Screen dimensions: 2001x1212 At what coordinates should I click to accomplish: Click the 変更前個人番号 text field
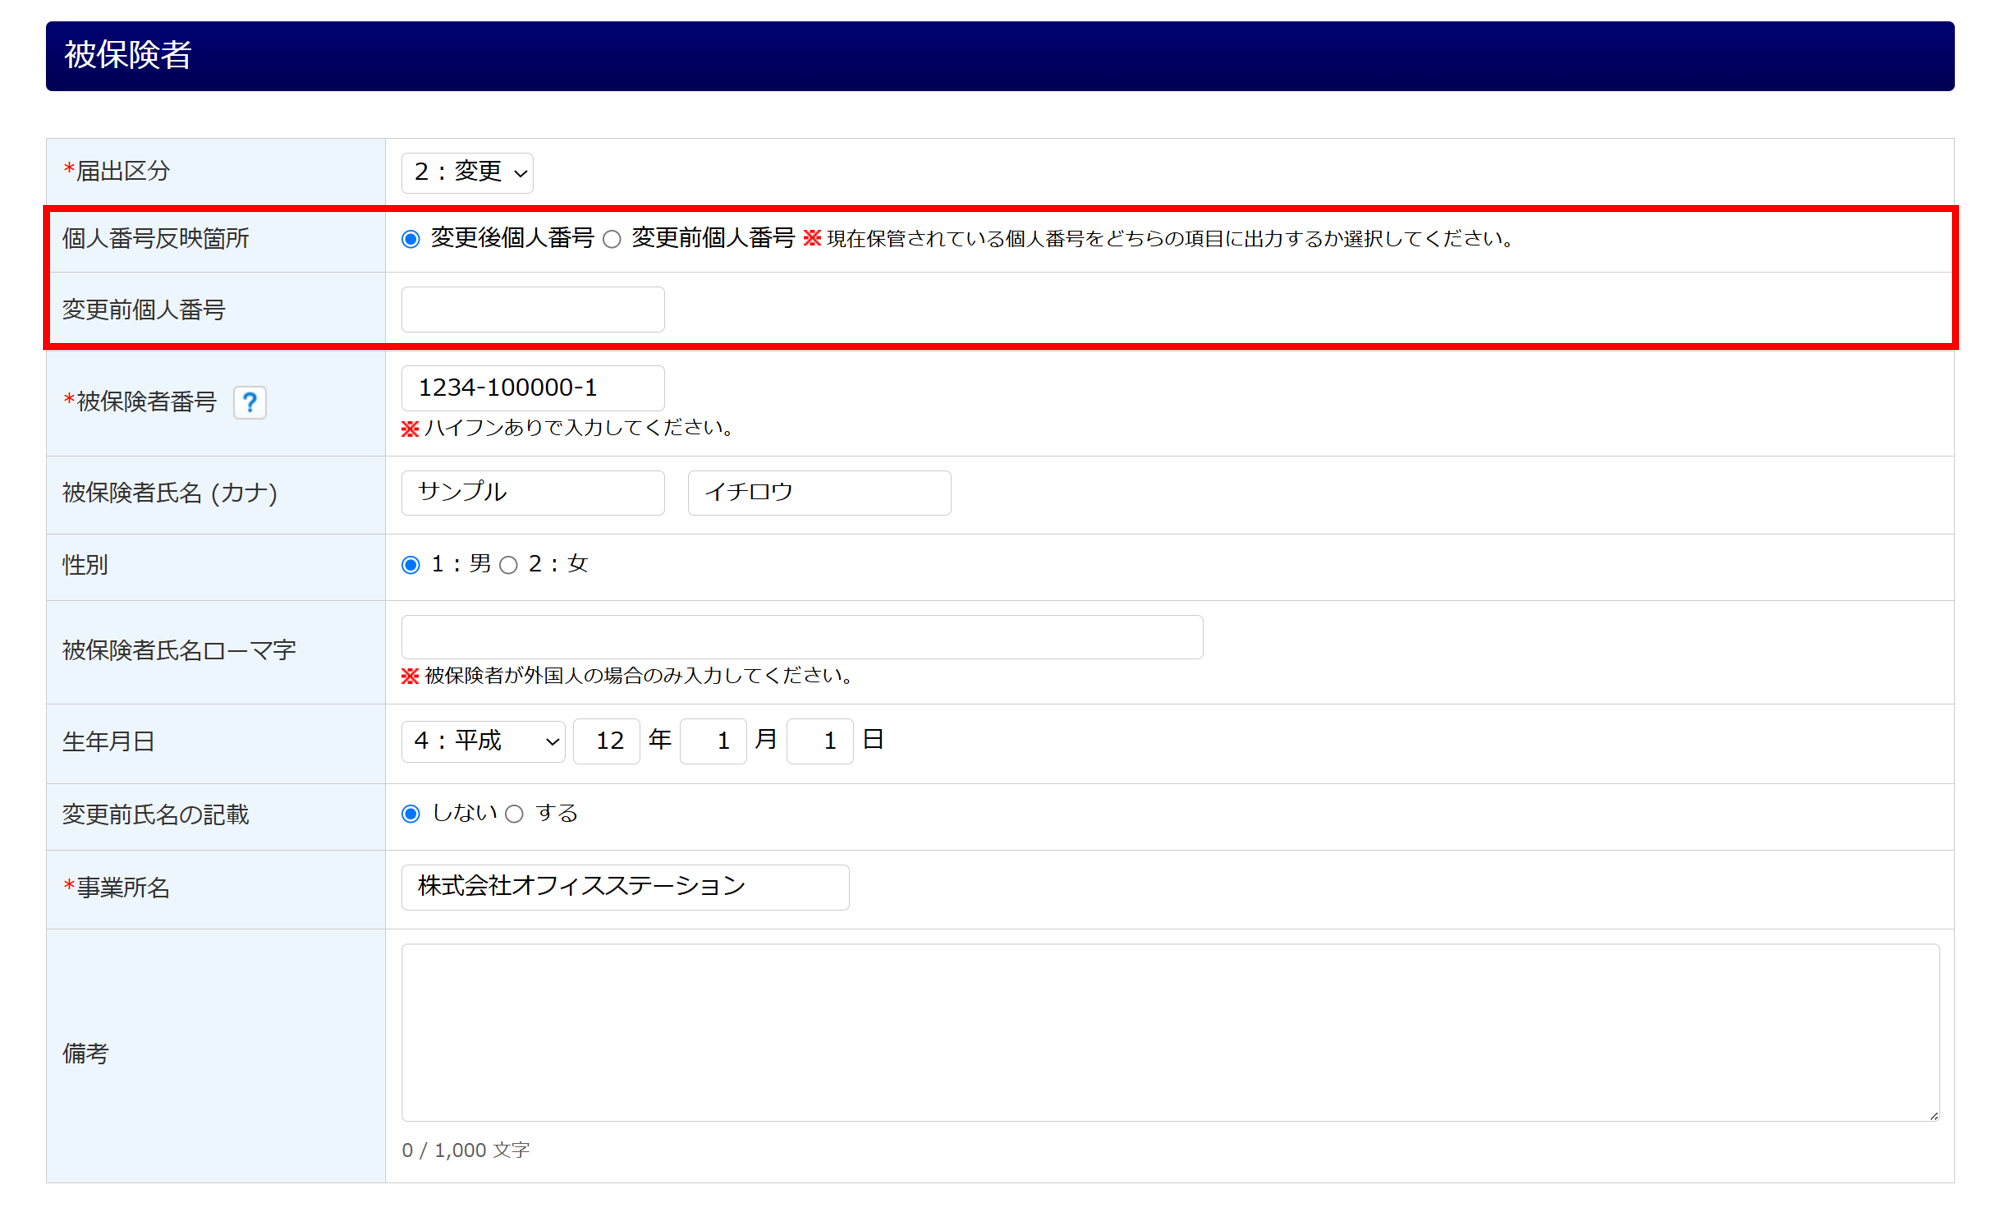(532, 310)
